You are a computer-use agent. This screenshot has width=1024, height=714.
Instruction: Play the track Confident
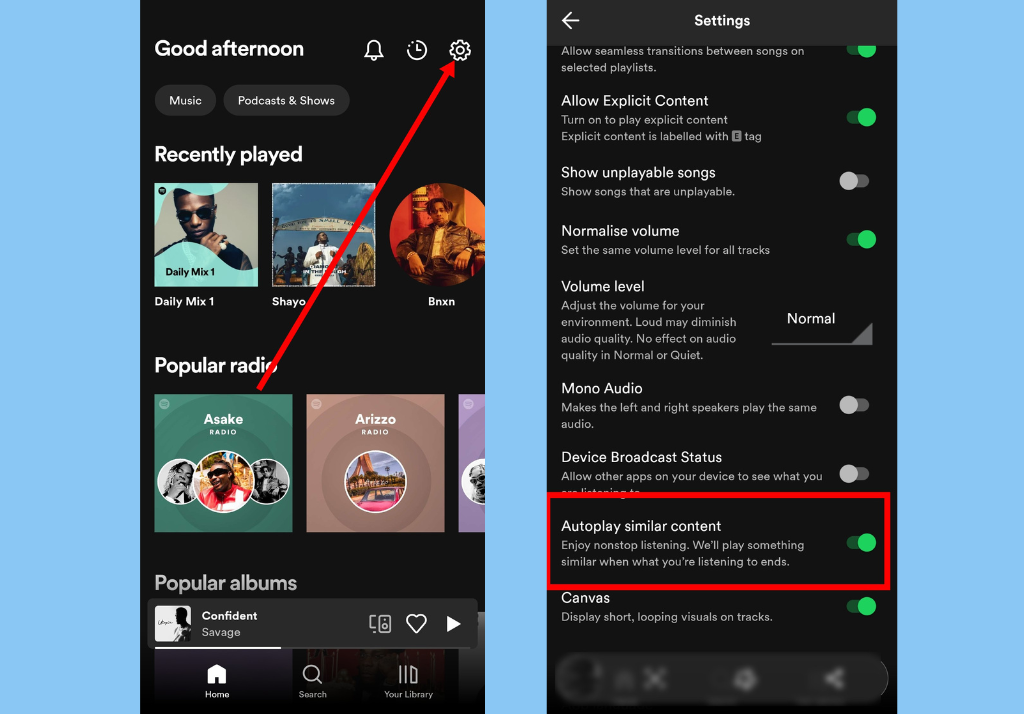click(453, 624)
